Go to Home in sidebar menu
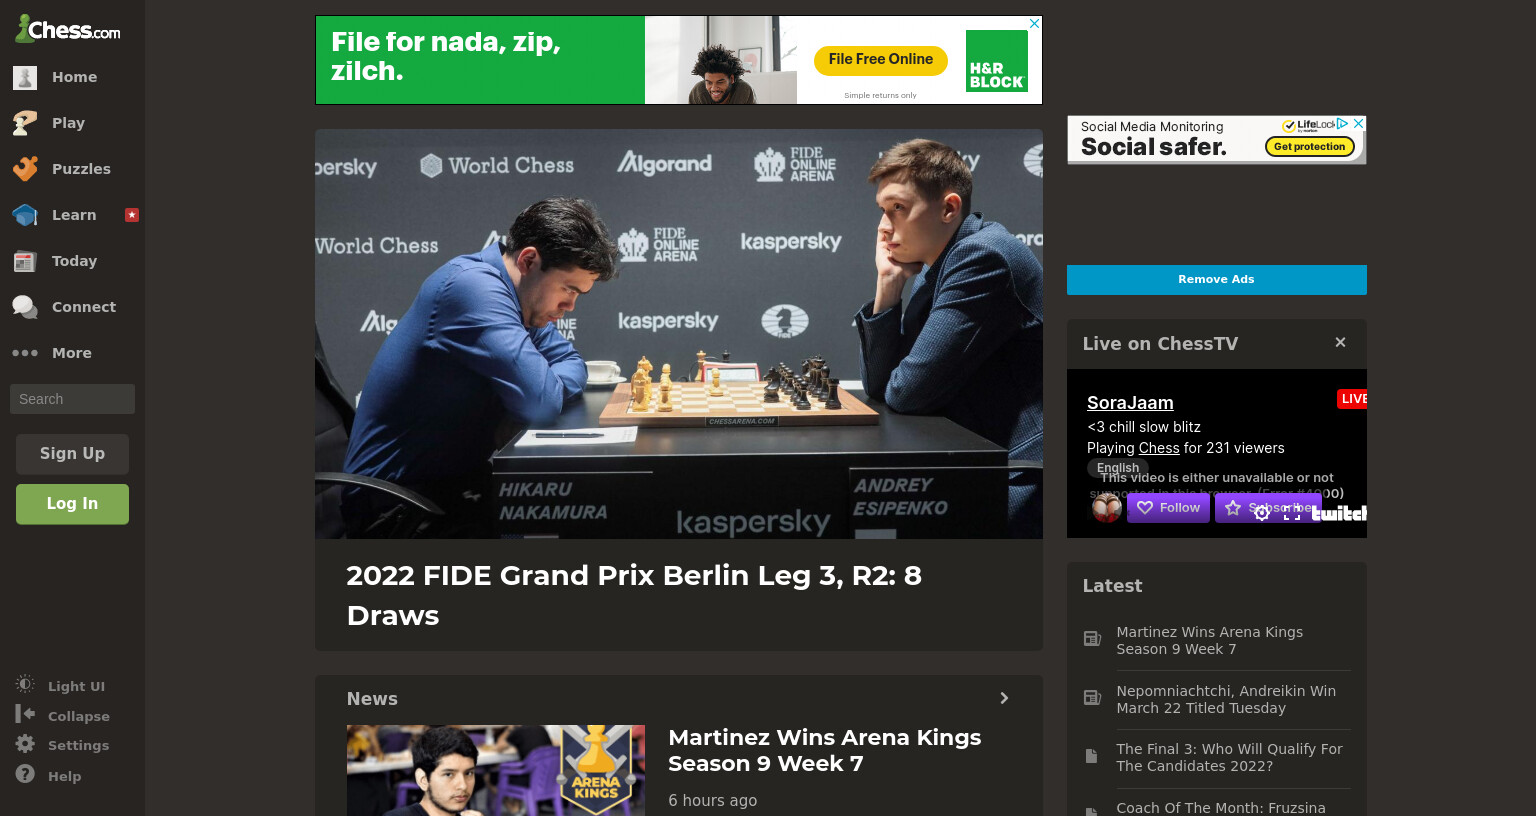Viewport: 1536px width, 816px height. (72, 77)
